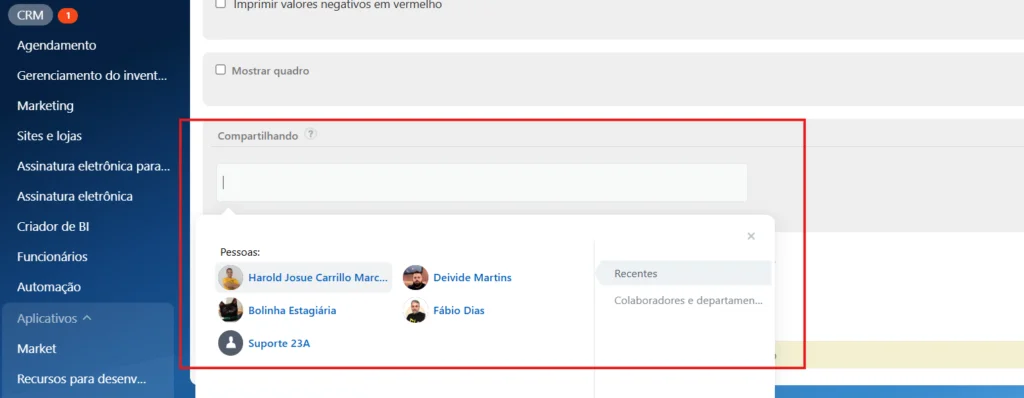Click Deivide Martins' avatar photo
Viewport: 1024px width, 398px height.
pos(415,278)
